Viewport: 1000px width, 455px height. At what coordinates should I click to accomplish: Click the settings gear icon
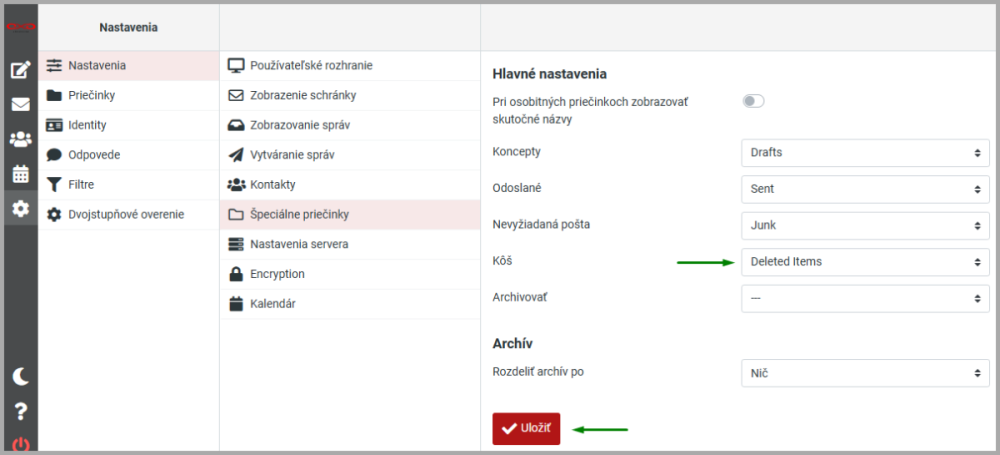(20, 208)
